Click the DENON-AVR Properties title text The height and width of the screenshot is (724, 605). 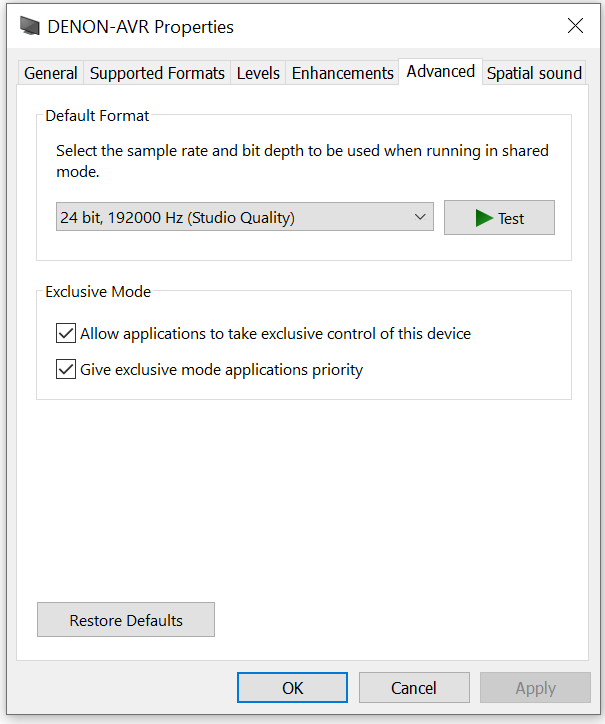[x=140, y=27]
